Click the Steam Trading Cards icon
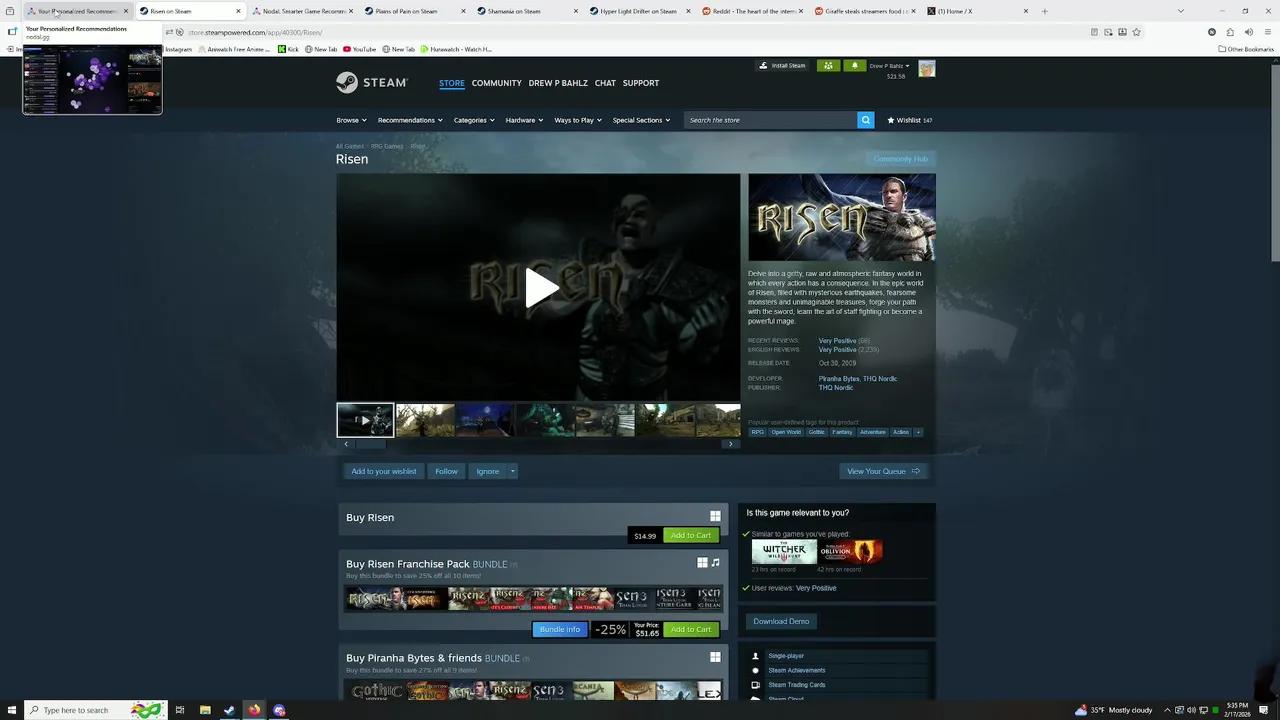The width and height of the screenshot is (1280, 720). 756,685
